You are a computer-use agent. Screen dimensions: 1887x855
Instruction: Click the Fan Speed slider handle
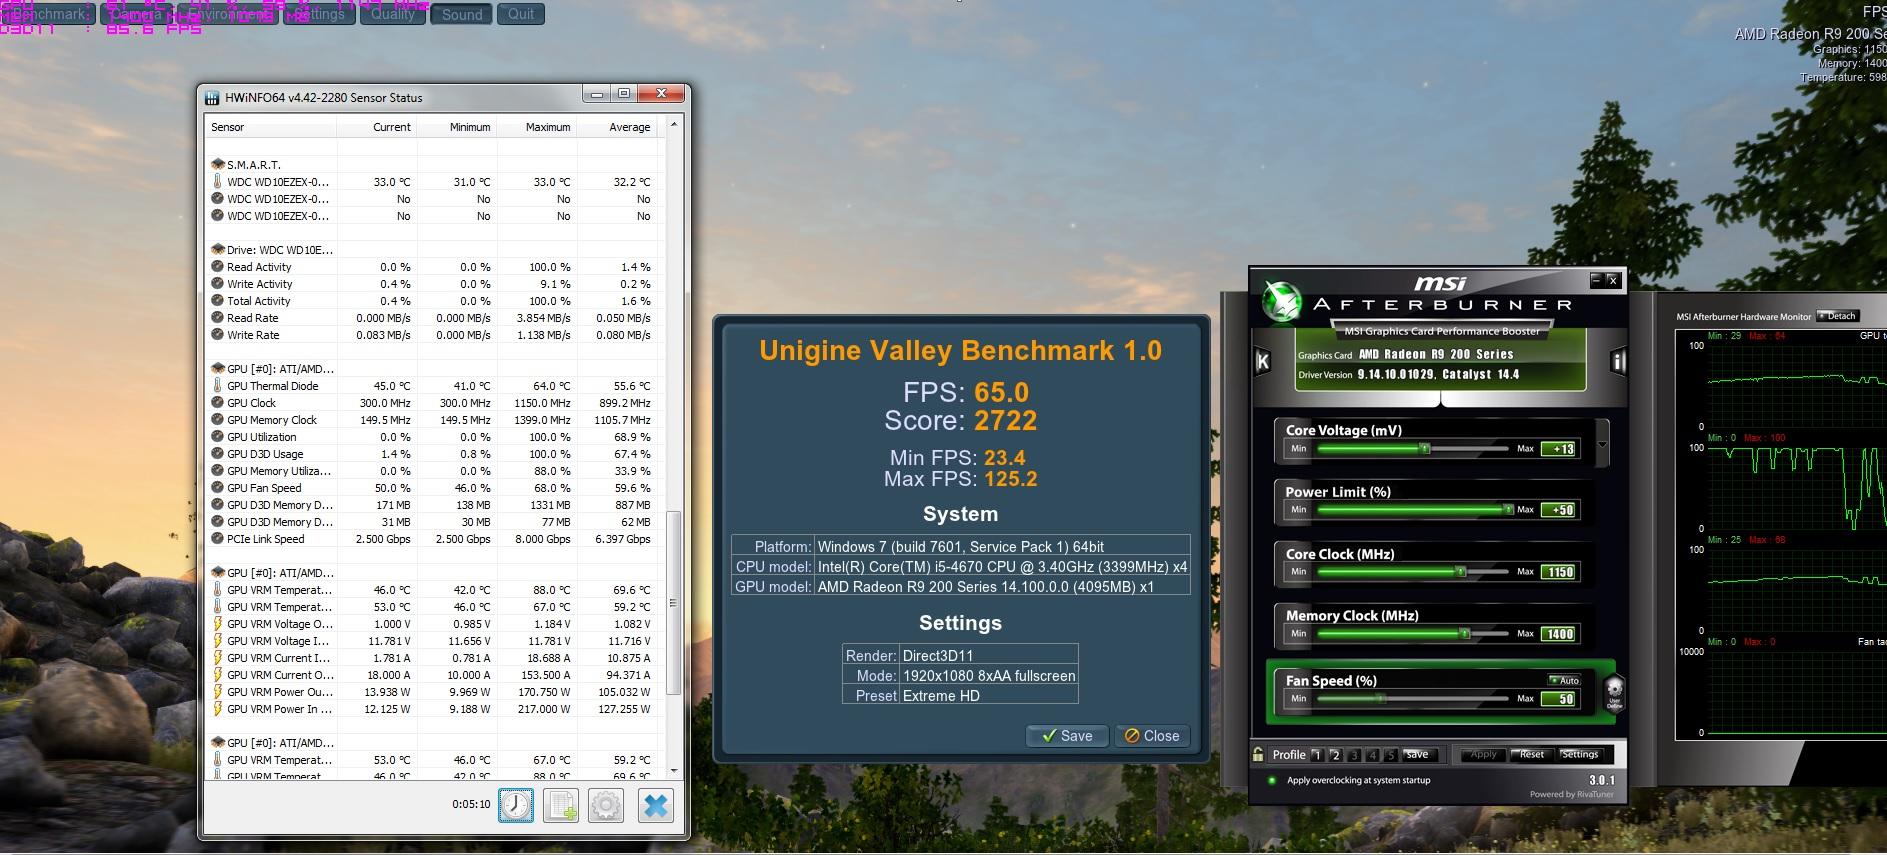point(1381,699)
